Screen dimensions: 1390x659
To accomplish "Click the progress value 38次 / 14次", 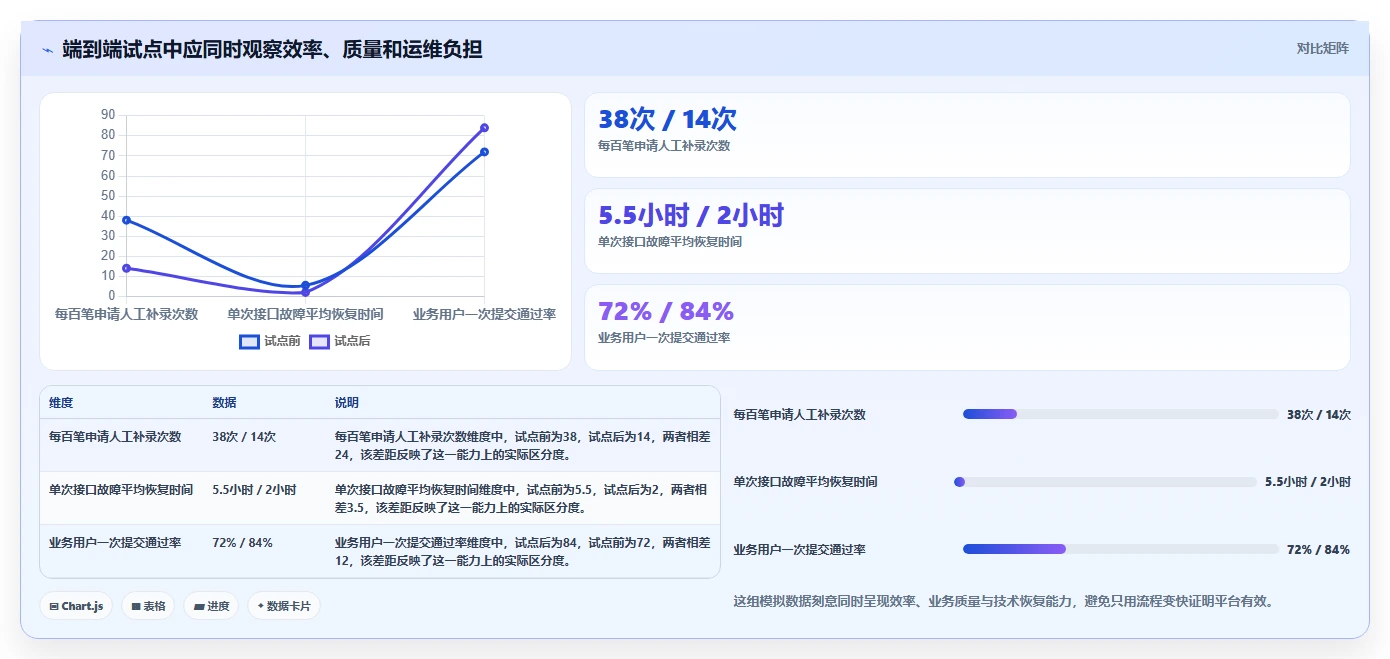I will [x=1319, y=414].
